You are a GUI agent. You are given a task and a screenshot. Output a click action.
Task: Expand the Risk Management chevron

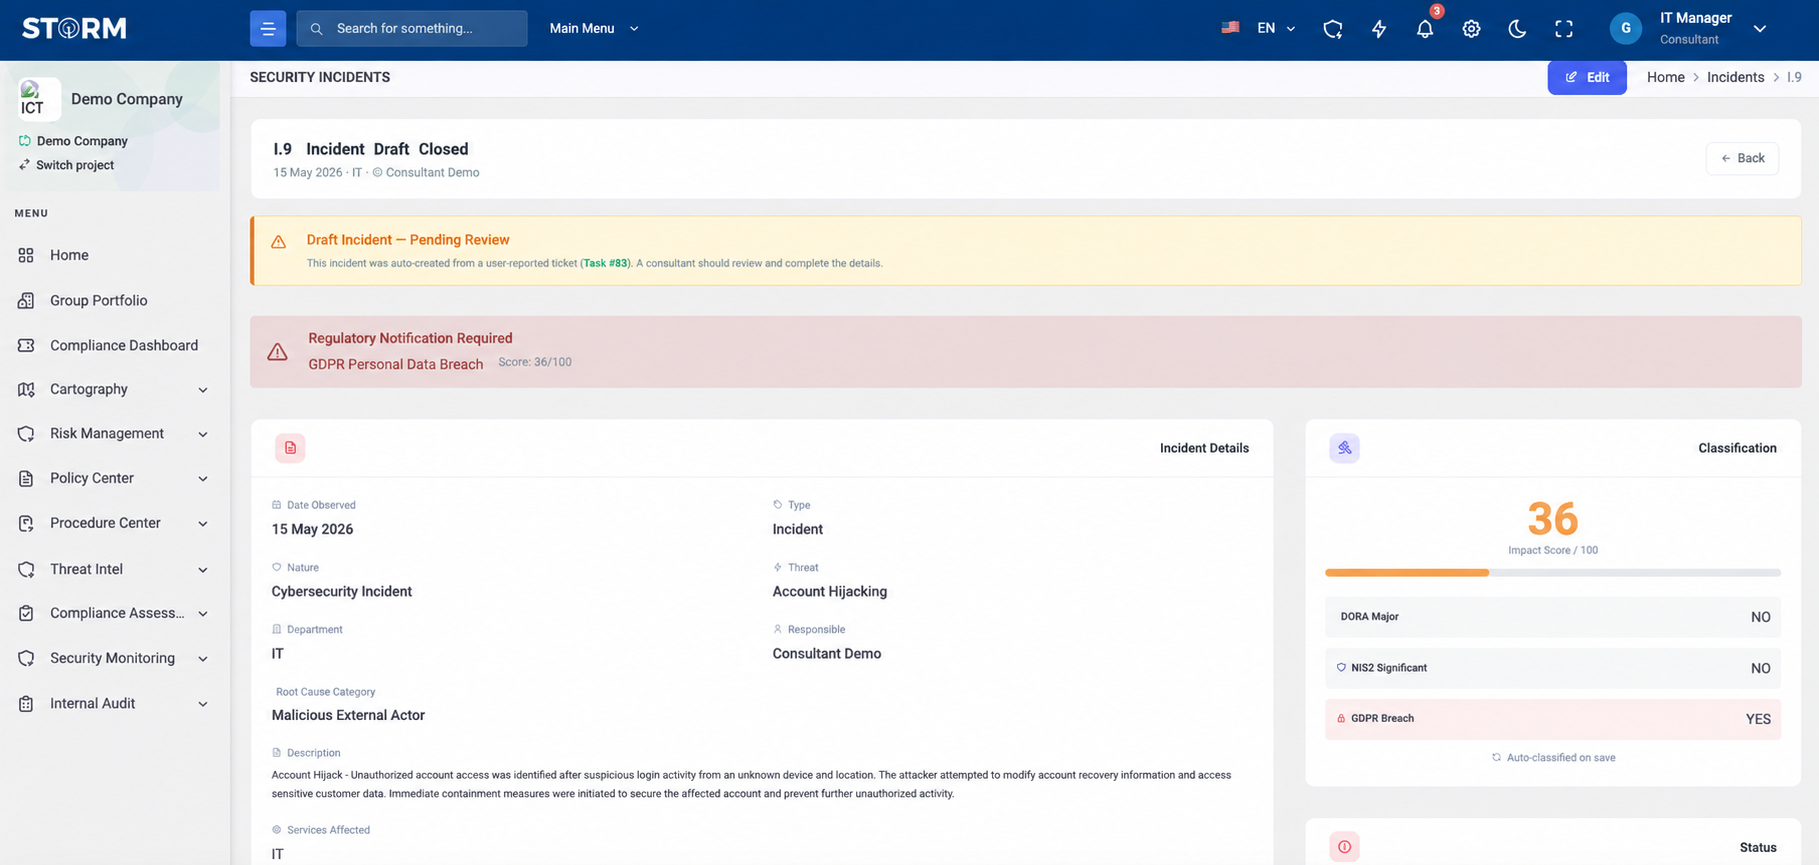click(203, 434)
